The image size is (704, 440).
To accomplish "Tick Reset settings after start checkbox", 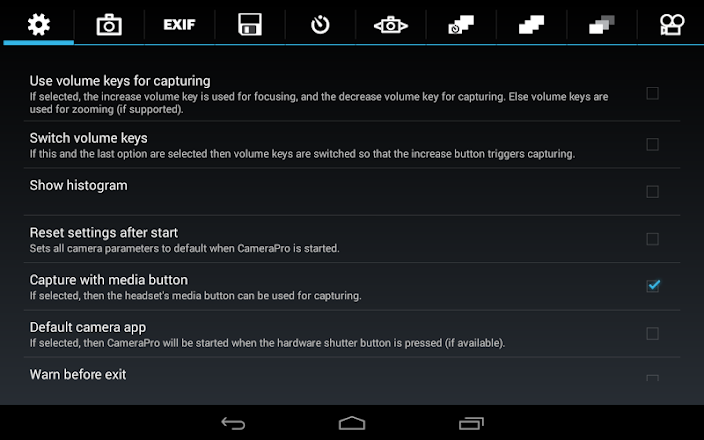I will click(x=652, y=239).
